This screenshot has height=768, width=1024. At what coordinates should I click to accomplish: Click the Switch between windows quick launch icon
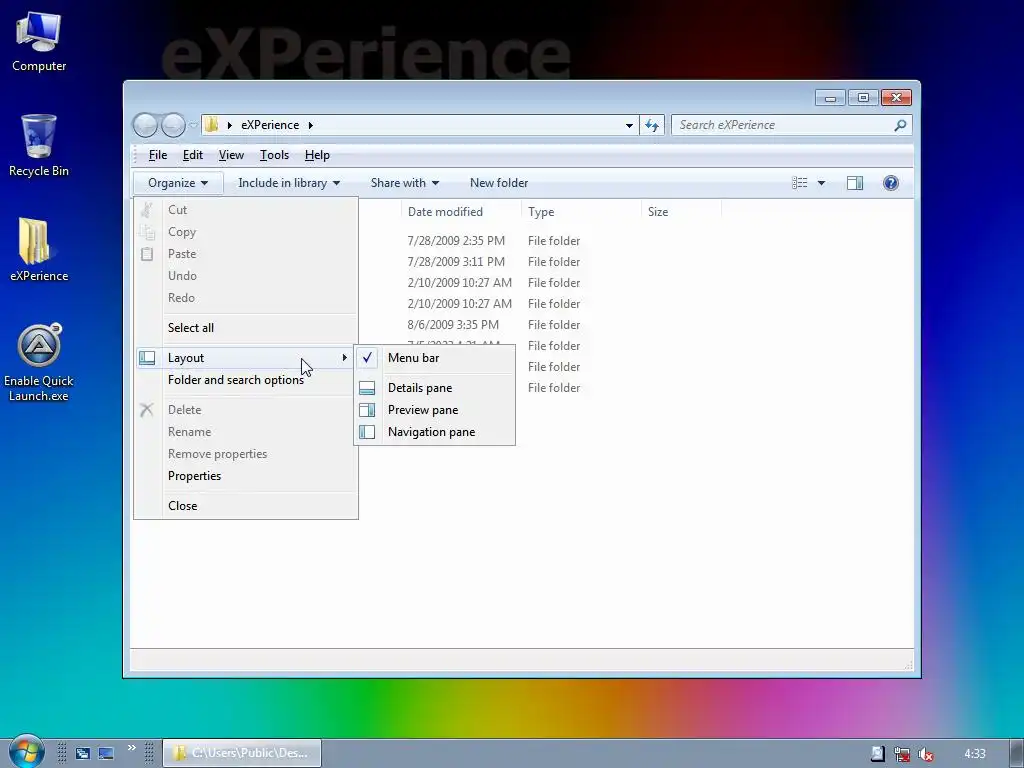(x=82, y=753)
